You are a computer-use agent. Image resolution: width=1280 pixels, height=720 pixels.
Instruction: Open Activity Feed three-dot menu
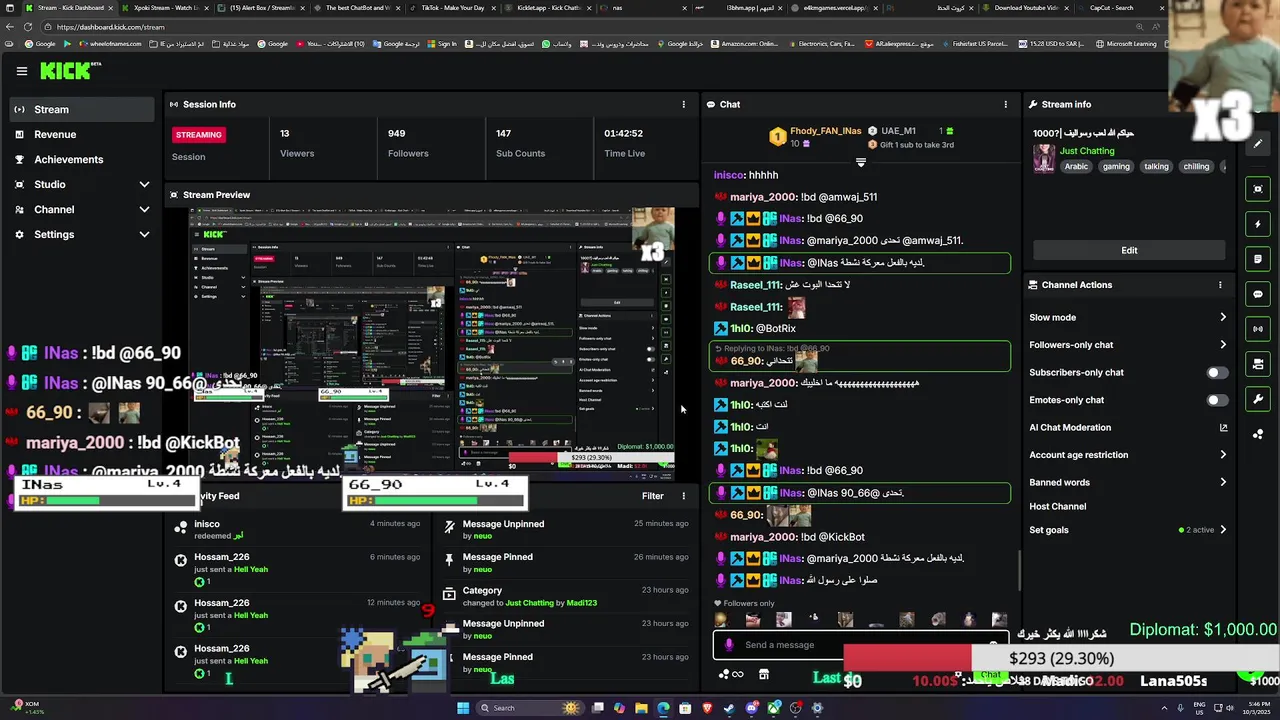(684, 496)
